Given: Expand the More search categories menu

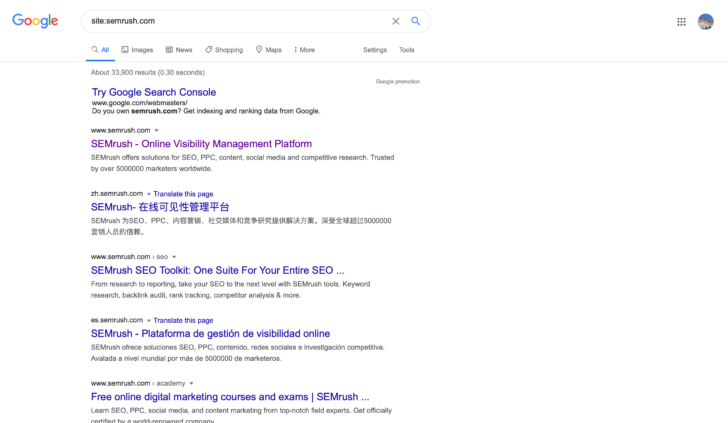Looking at the screenshot, I should tap(304, 50).
